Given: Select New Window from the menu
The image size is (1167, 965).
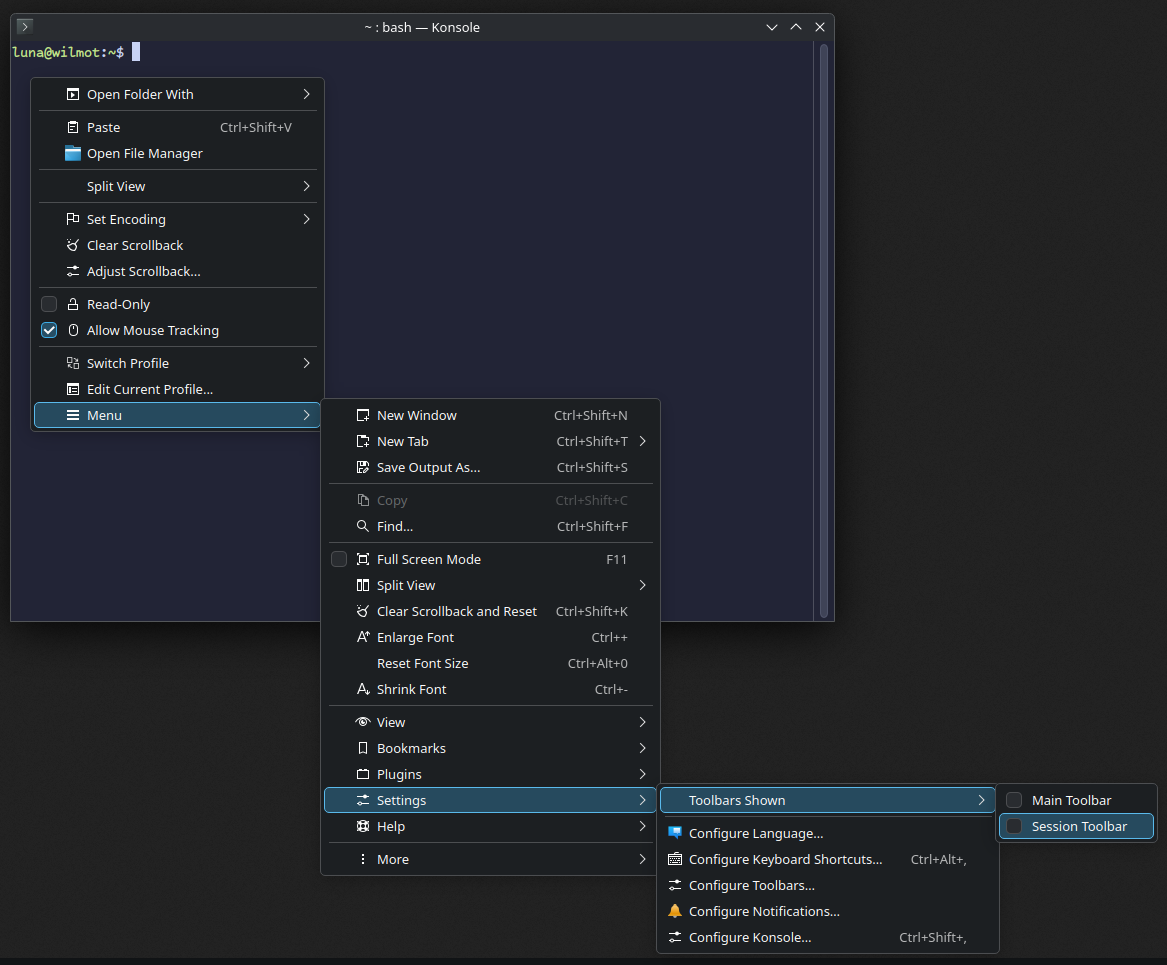Looking at the screenshot, I should pos(416,415).
